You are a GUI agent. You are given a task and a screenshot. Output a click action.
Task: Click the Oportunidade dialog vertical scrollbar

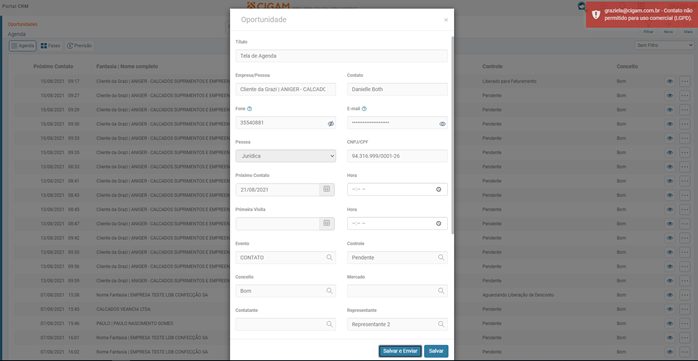(x=452, y=134)
